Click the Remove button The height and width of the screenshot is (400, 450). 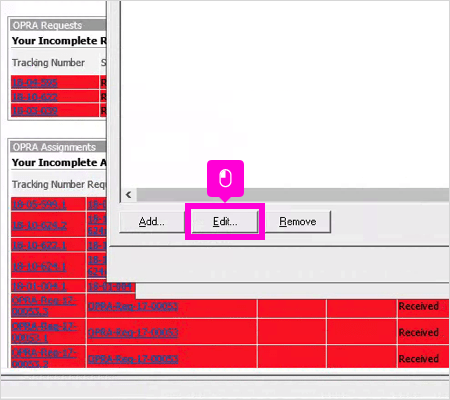coord(298,221)
